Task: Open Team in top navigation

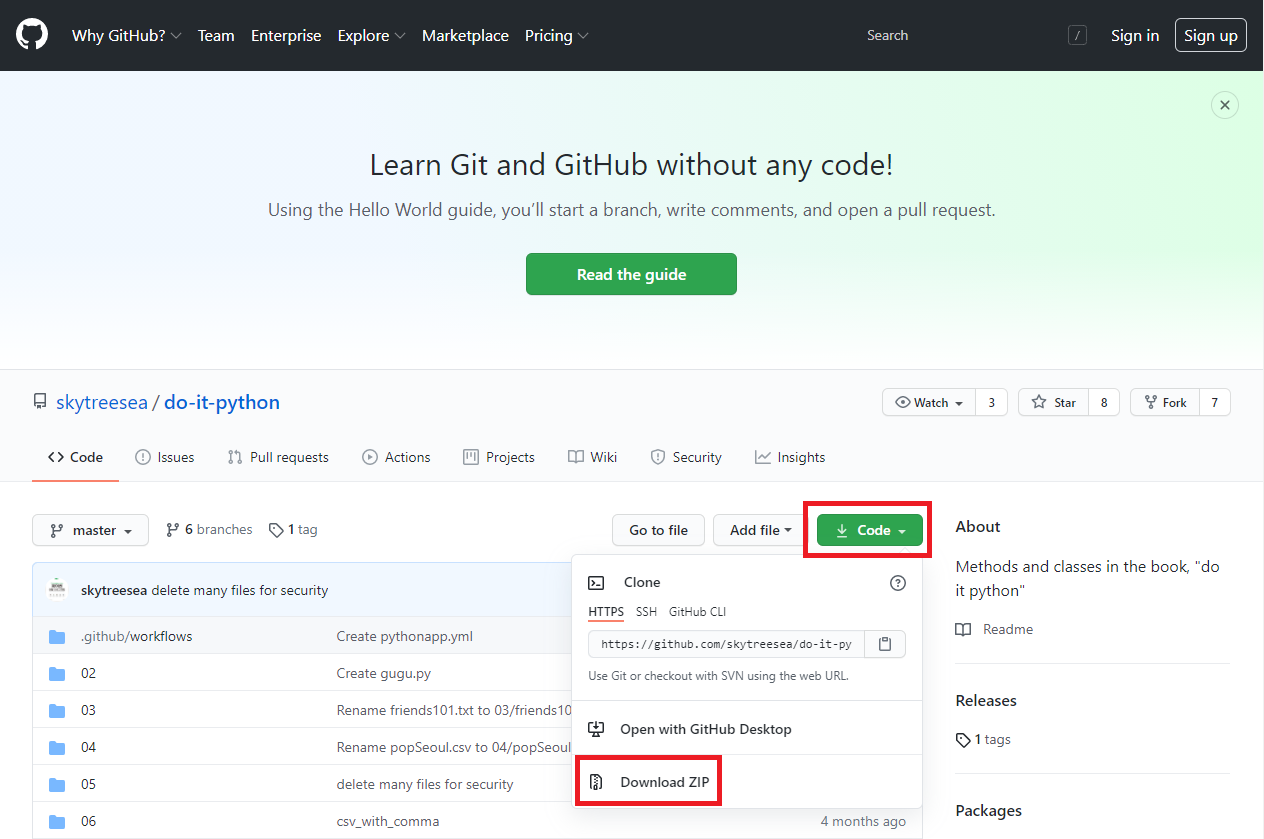Action: [216, 35]
